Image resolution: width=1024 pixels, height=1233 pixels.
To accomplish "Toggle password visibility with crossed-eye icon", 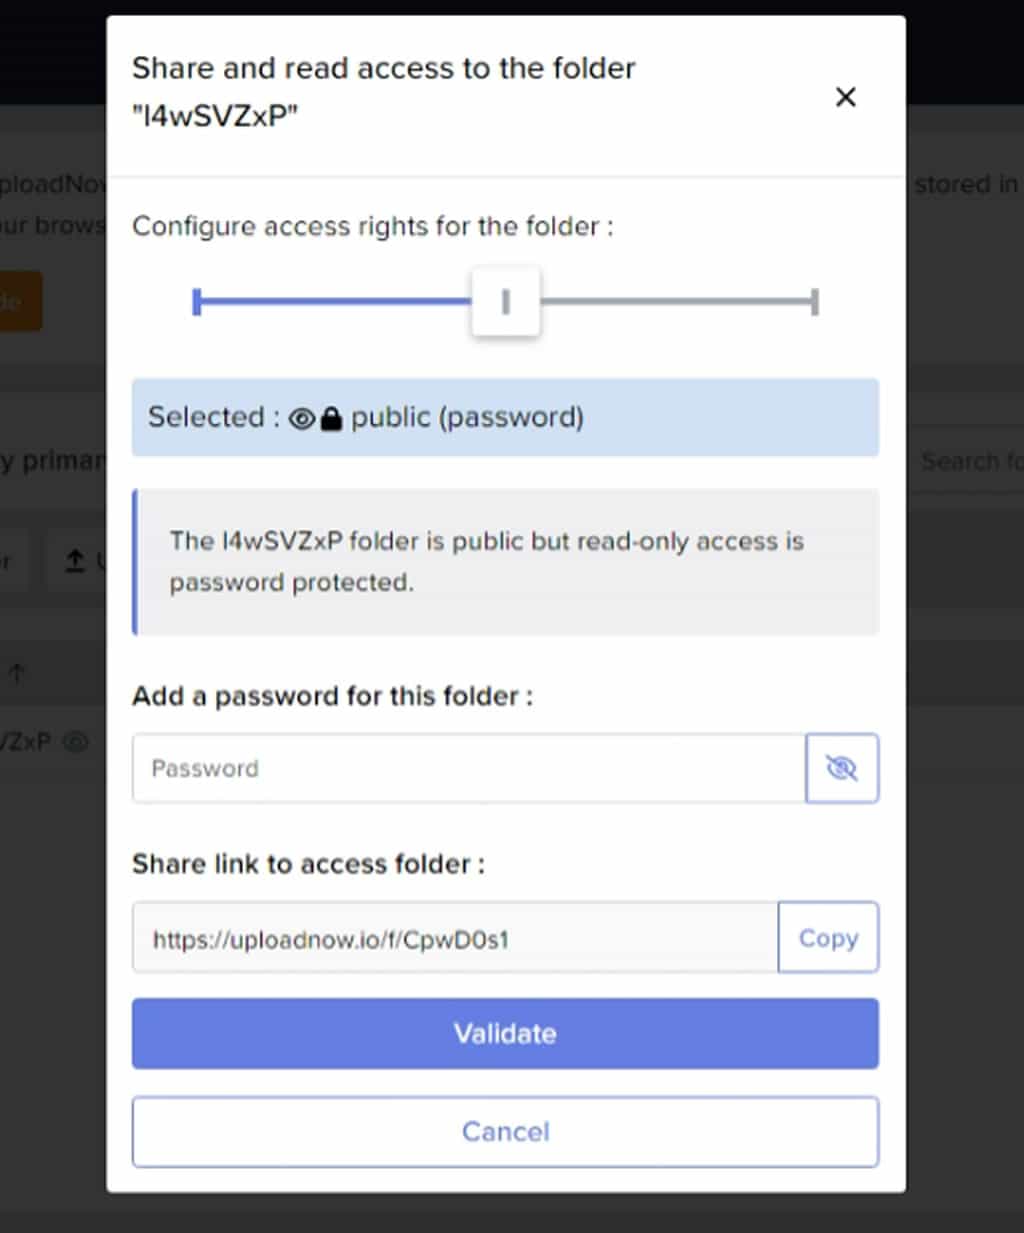I will [842, 768].
